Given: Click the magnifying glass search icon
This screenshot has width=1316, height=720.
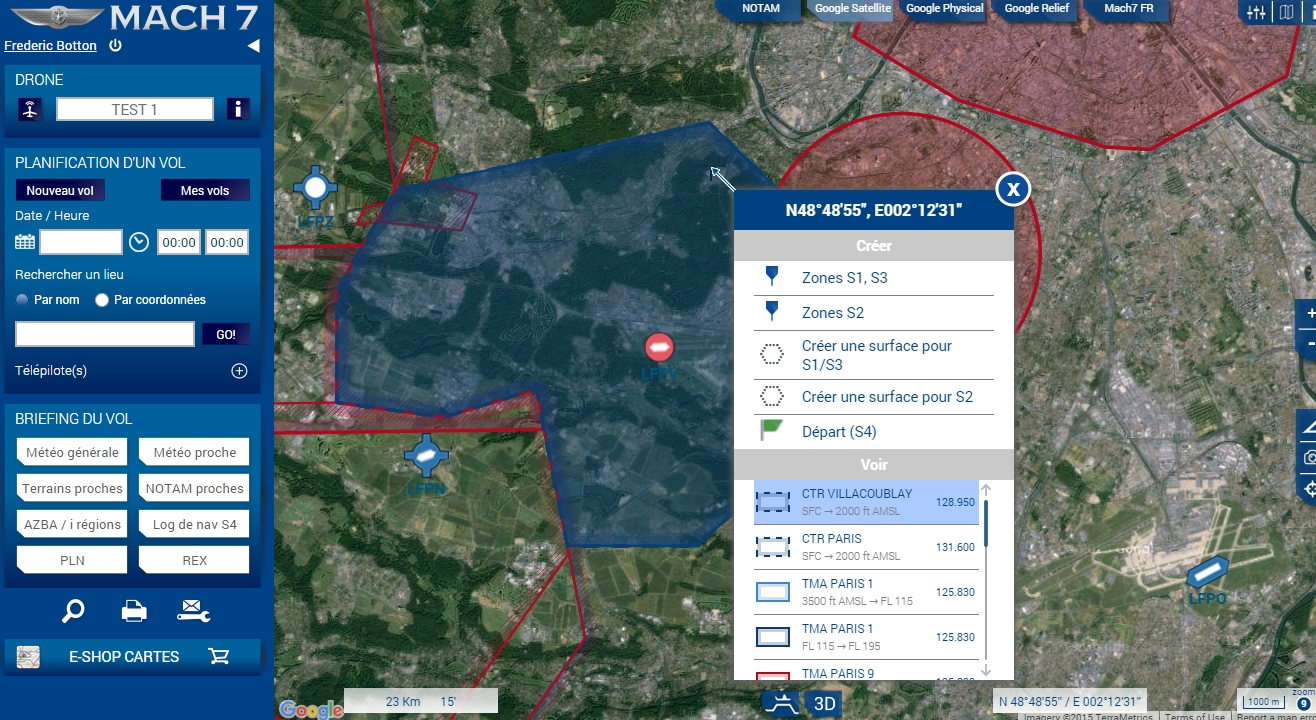Looking at the screenshot, I should tap(73, 610).
